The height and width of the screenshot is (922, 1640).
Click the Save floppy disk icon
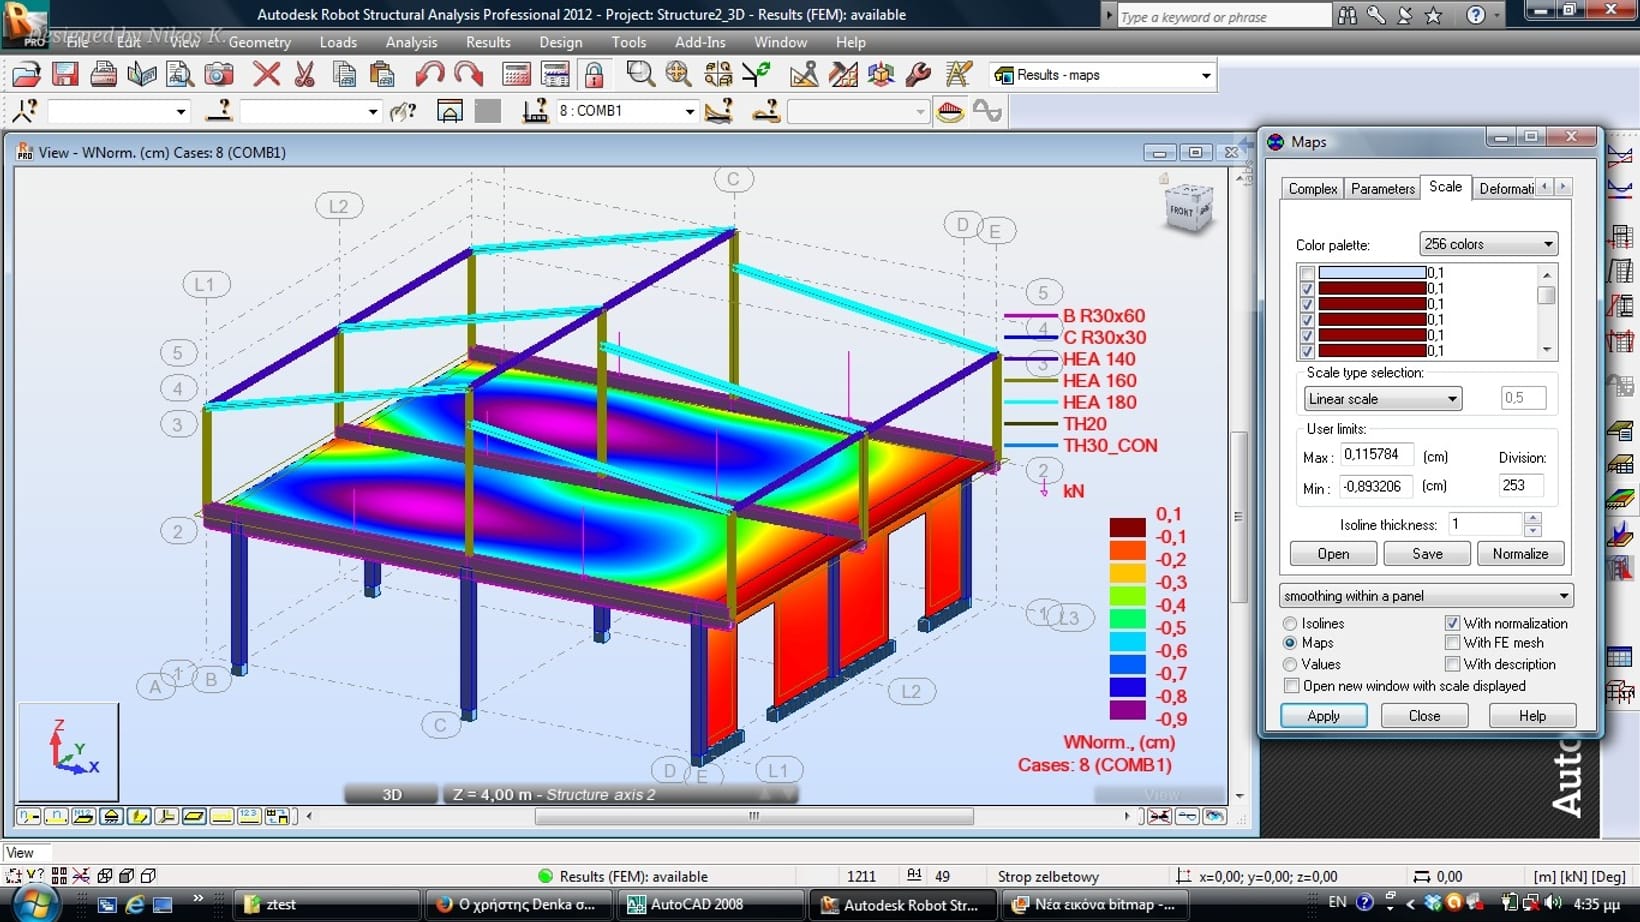[65, 75]
